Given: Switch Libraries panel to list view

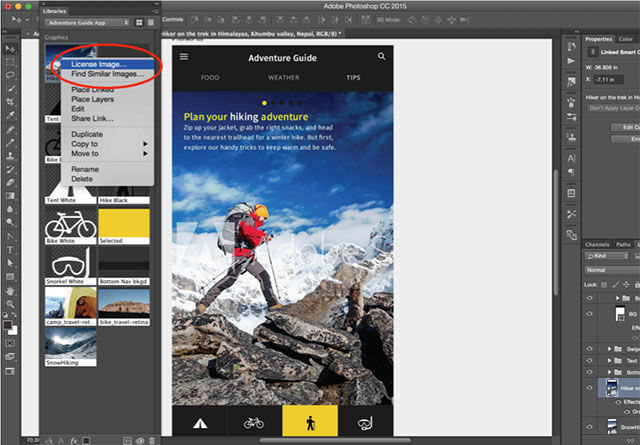Looking at the screenshot, I should (151, 22).
